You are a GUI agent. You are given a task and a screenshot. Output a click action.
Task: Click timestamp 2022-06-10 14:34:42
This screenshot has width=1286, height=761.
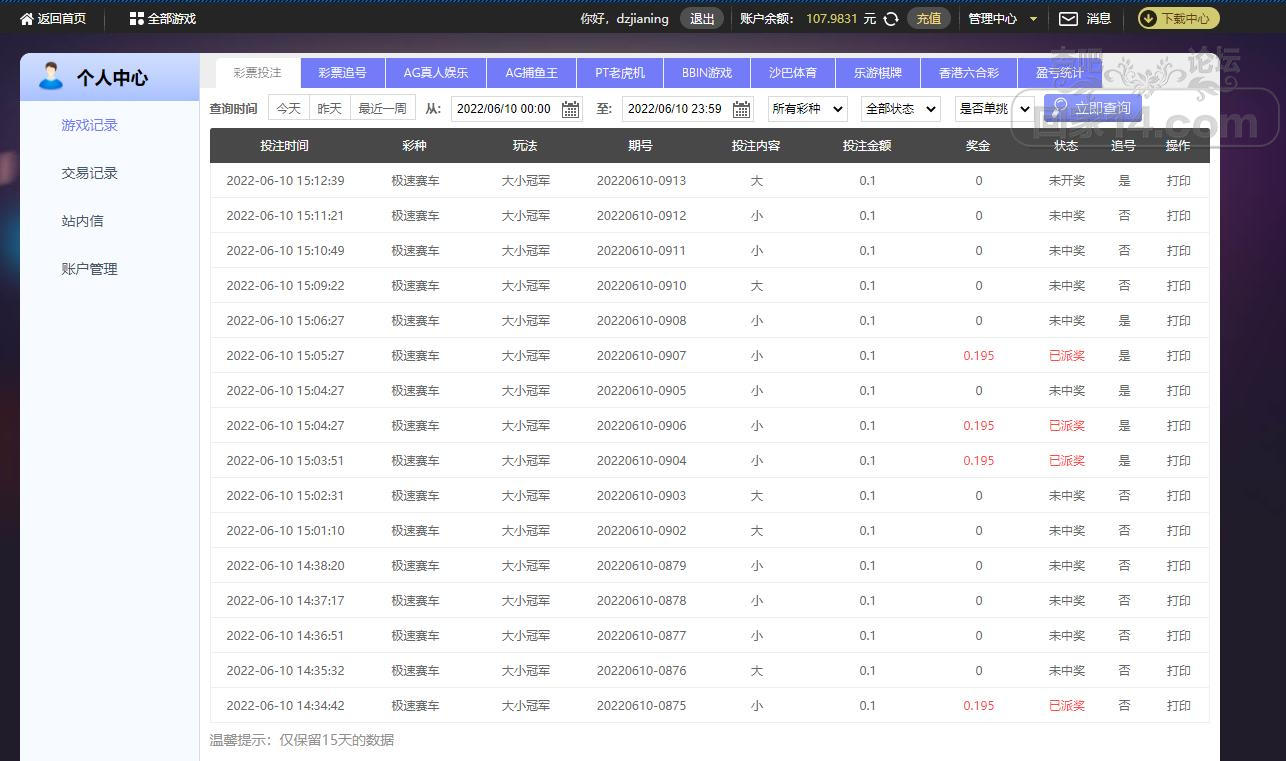[285, 706]
